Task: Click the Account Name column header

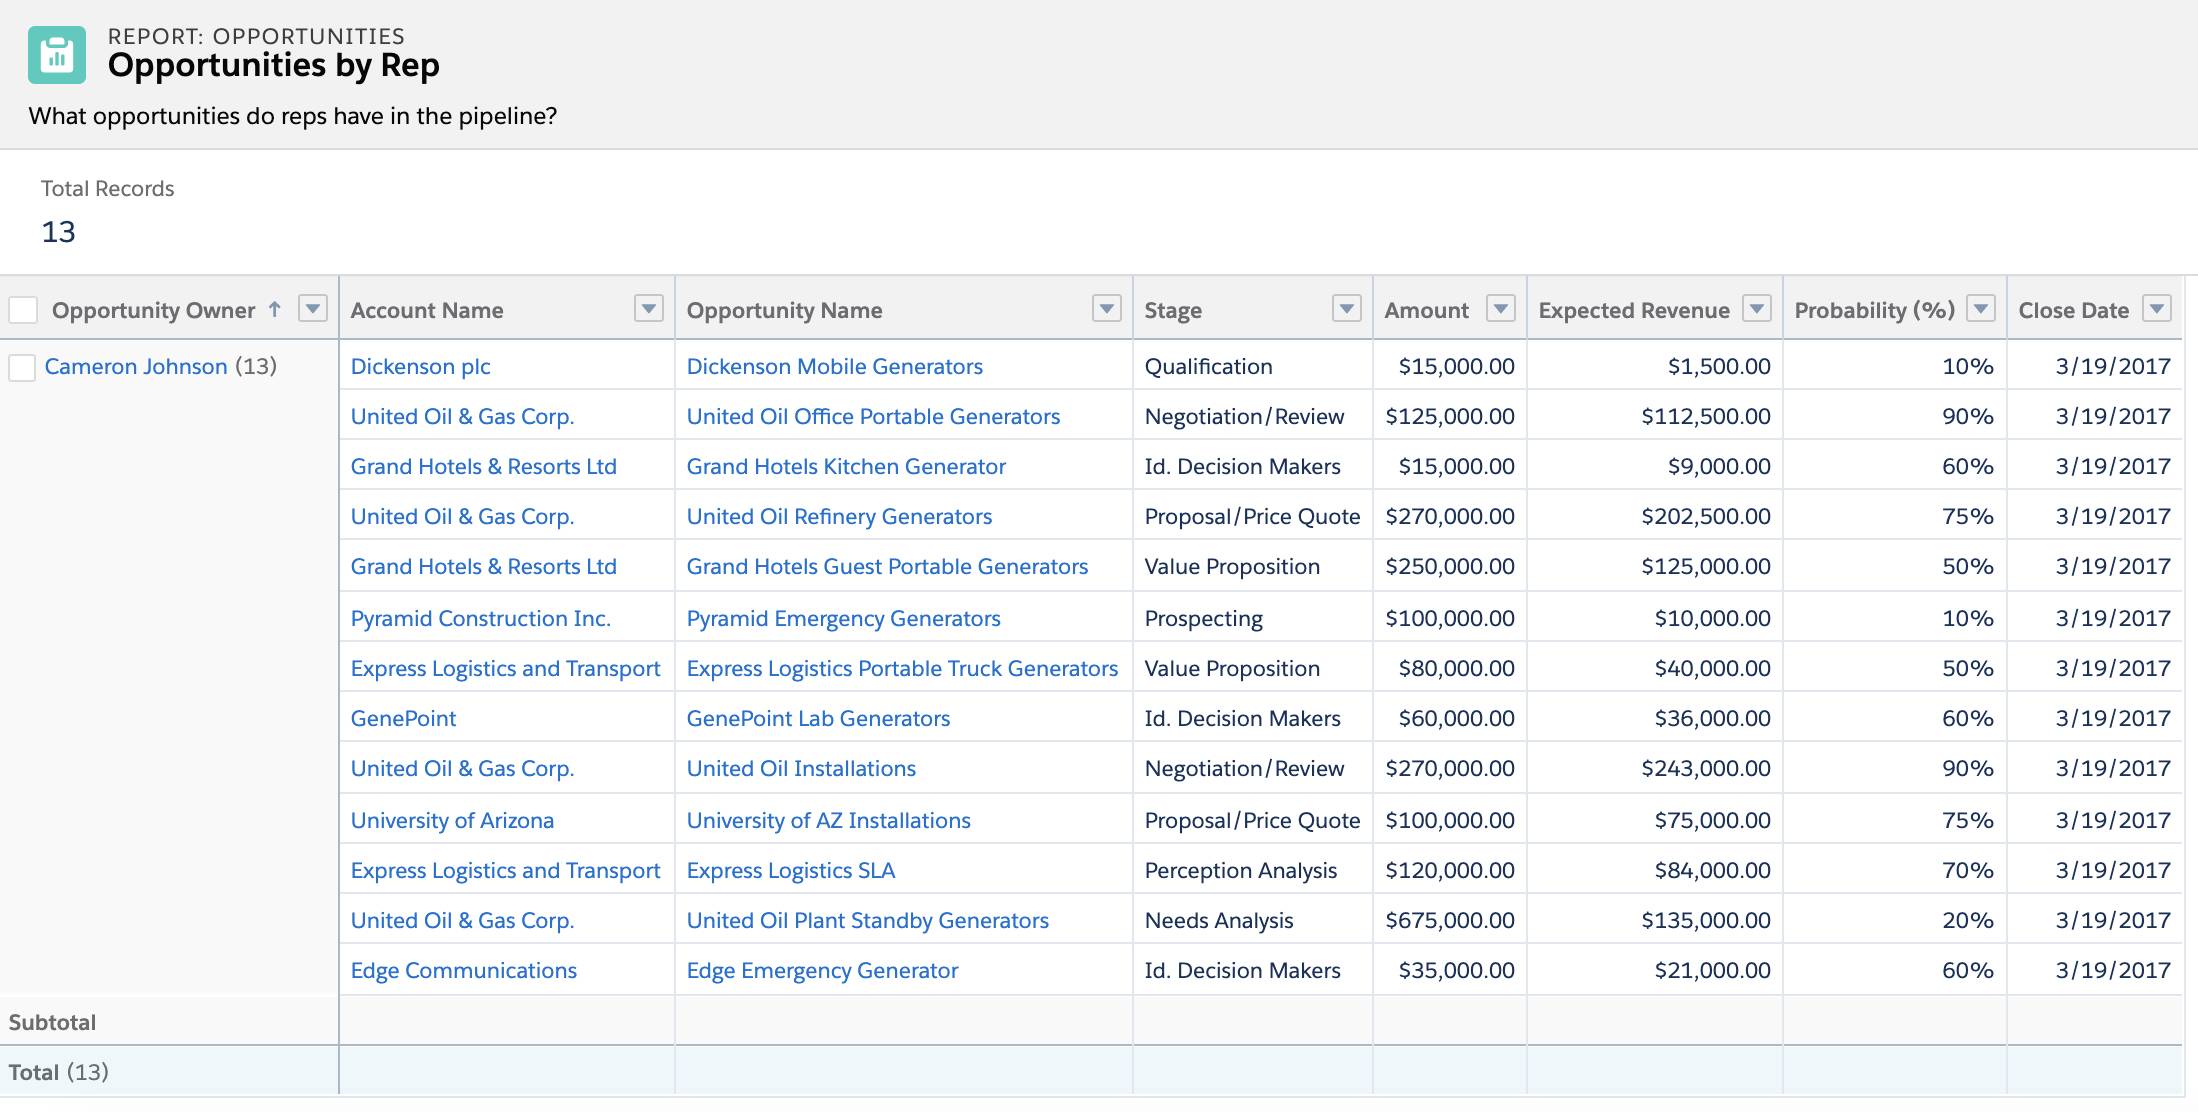Action: pyautogui.click(x=427, y=310)
